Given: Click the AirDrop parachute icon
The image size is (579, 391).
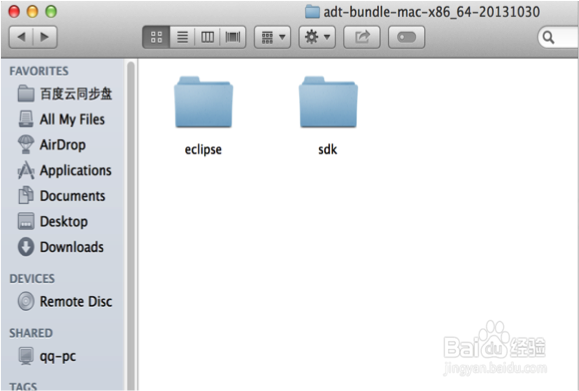Looking at the screenshot, I should (x=26, y=144).
